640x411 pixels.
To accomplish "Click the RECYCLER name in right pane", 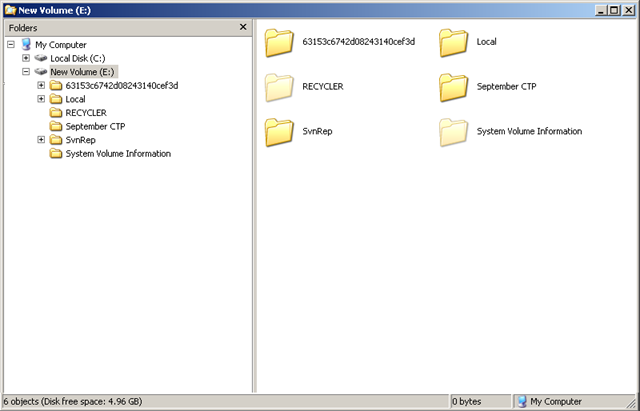I will click(x=323, y=87).
